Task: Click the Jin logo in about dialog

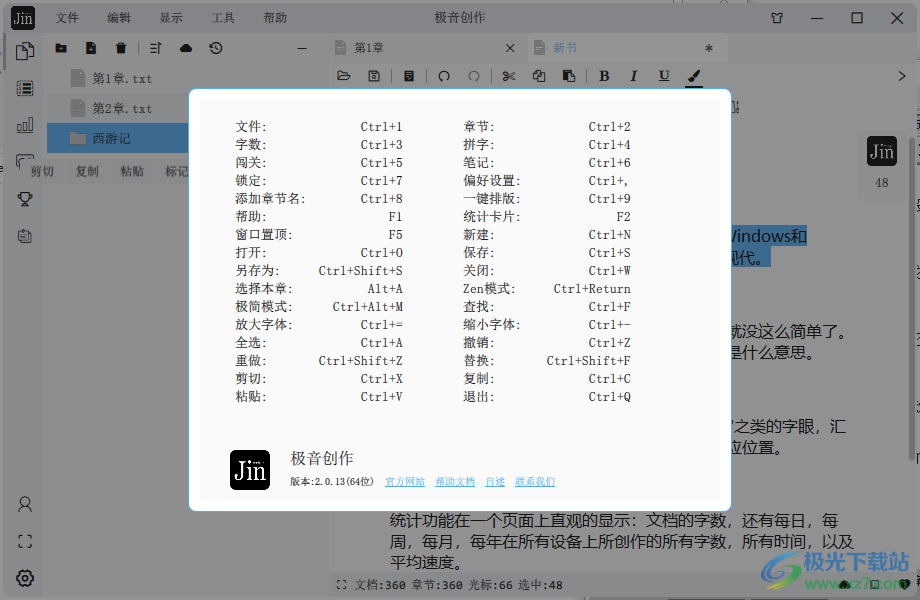Action: pyautogui.click(x=250, y=470)
